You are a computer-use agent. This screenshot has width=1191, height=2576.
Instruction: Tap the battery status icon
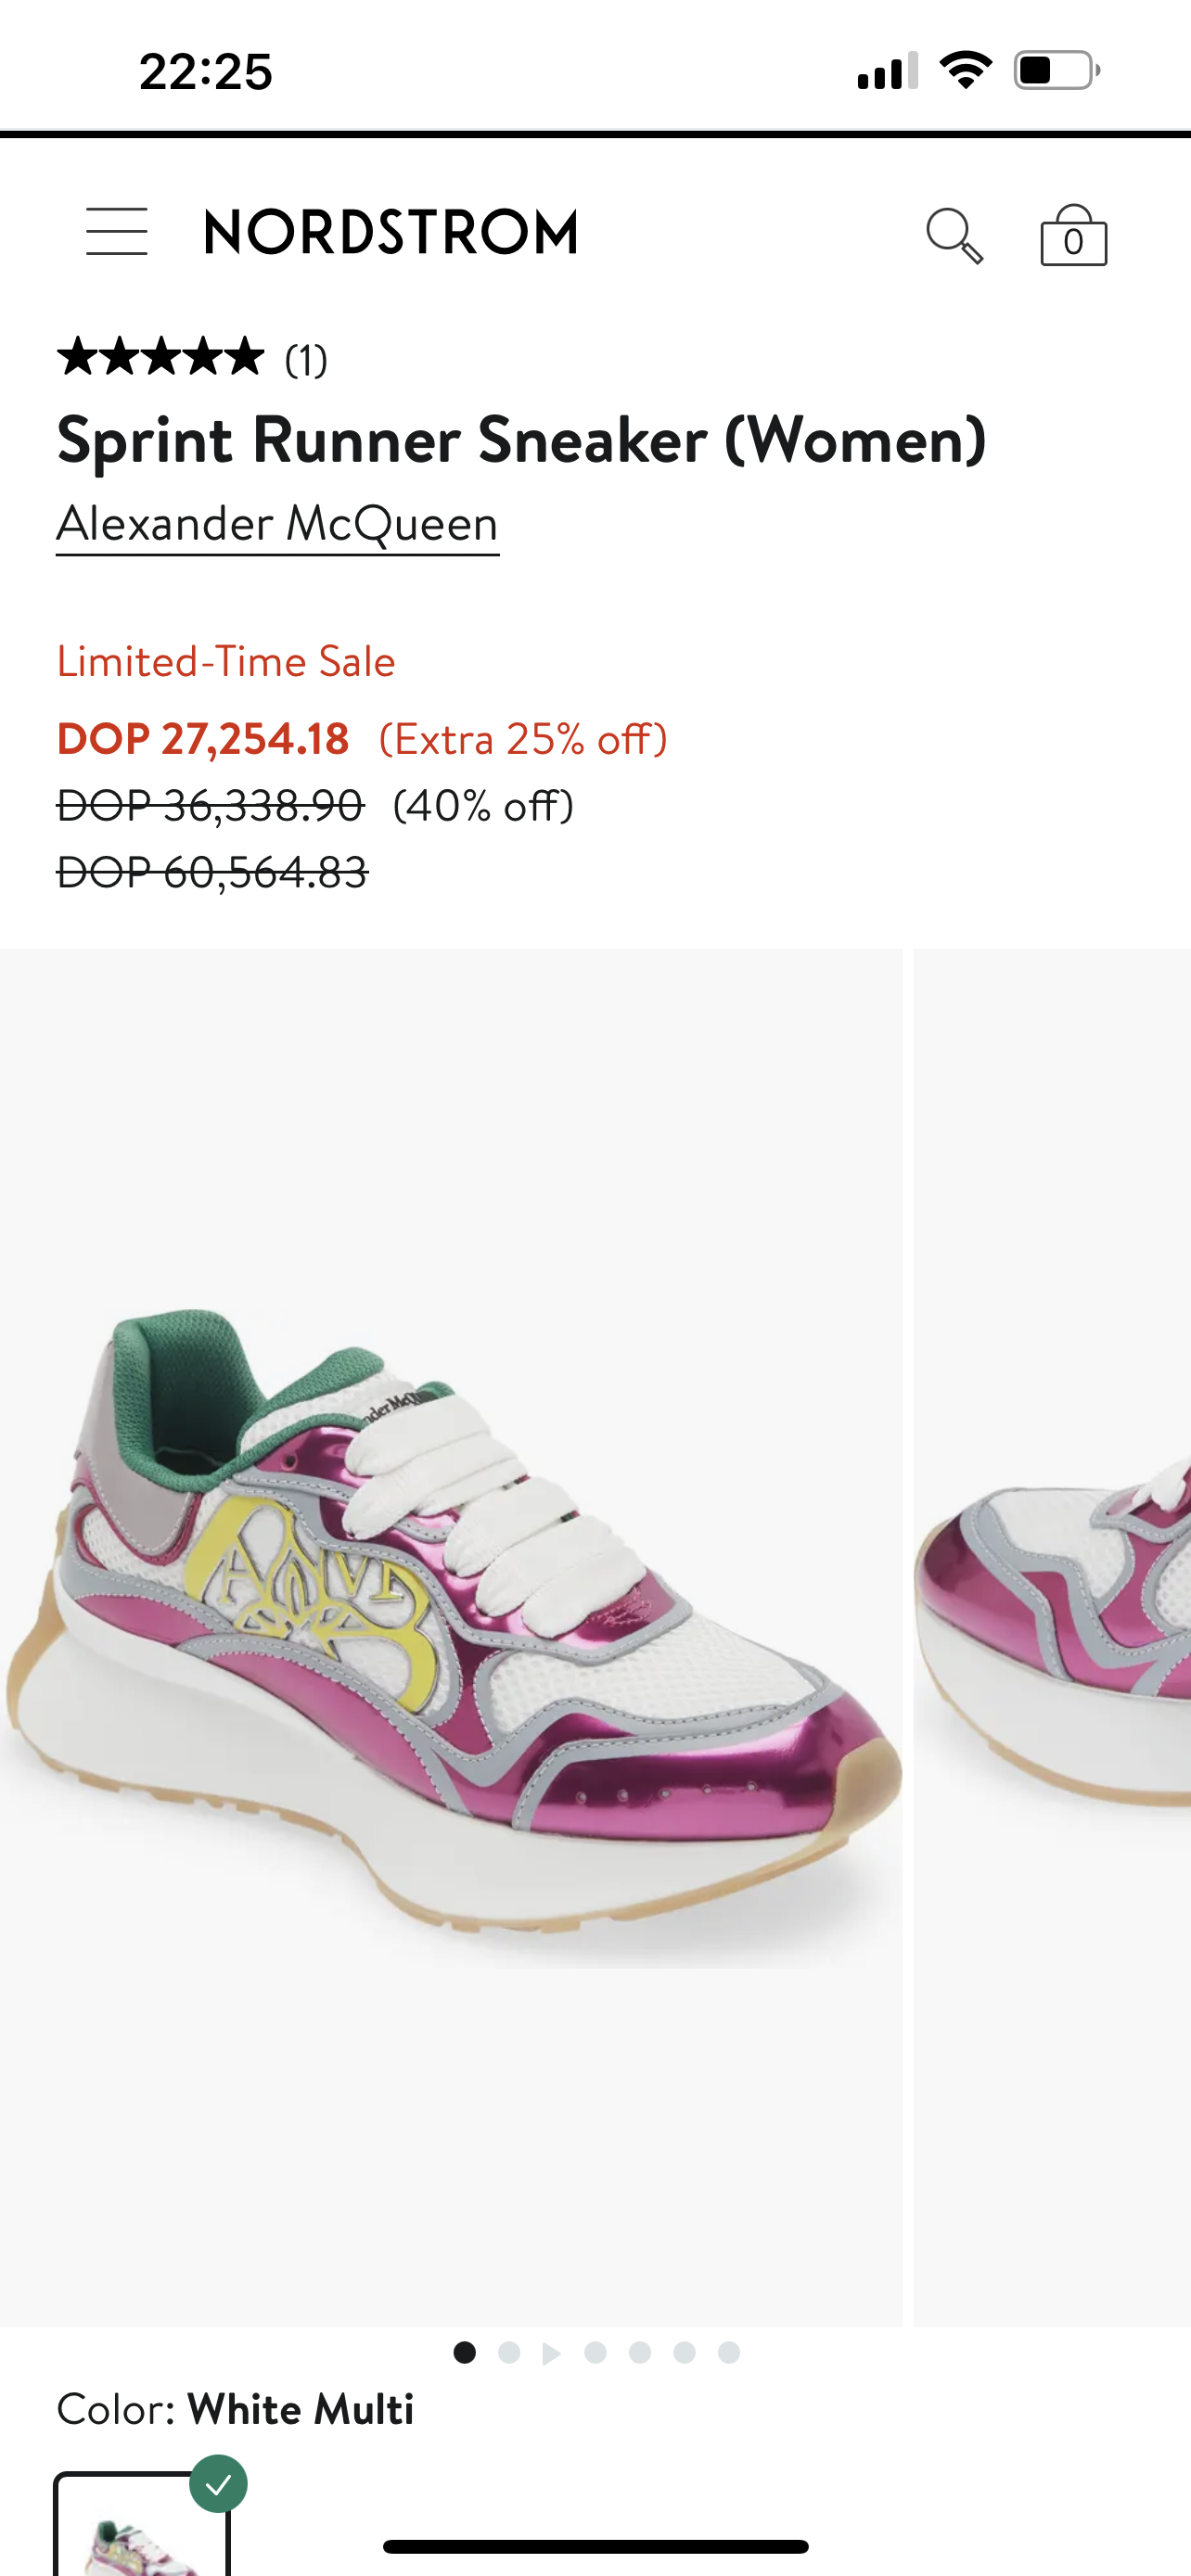(1057, 71)
